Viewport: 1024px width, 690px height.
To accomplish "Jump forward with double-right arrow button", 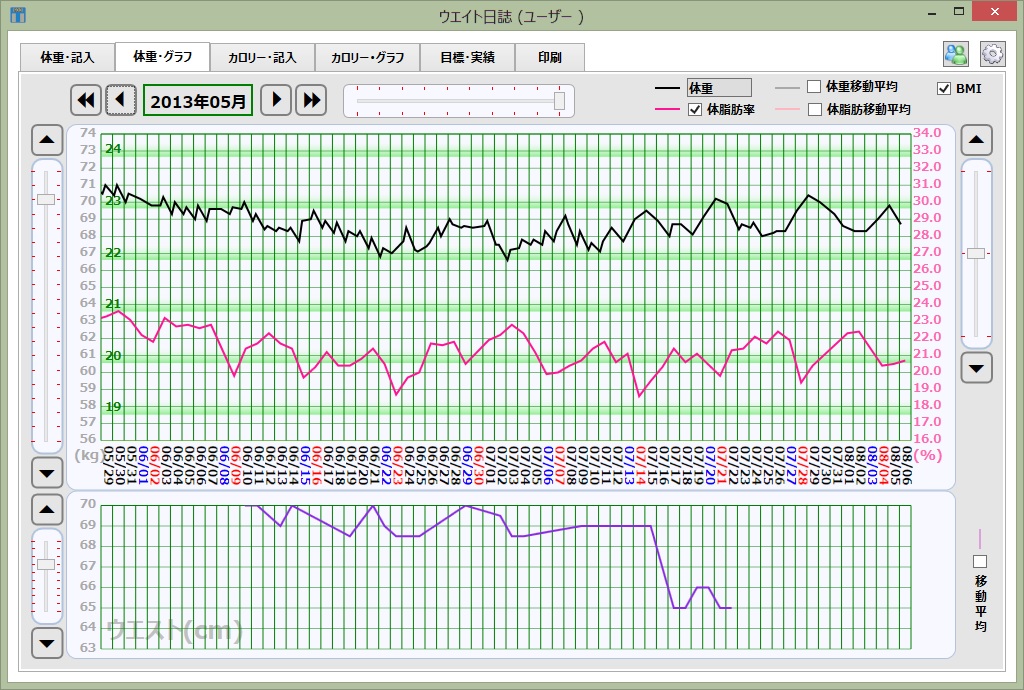I will (x=311, y=100).
